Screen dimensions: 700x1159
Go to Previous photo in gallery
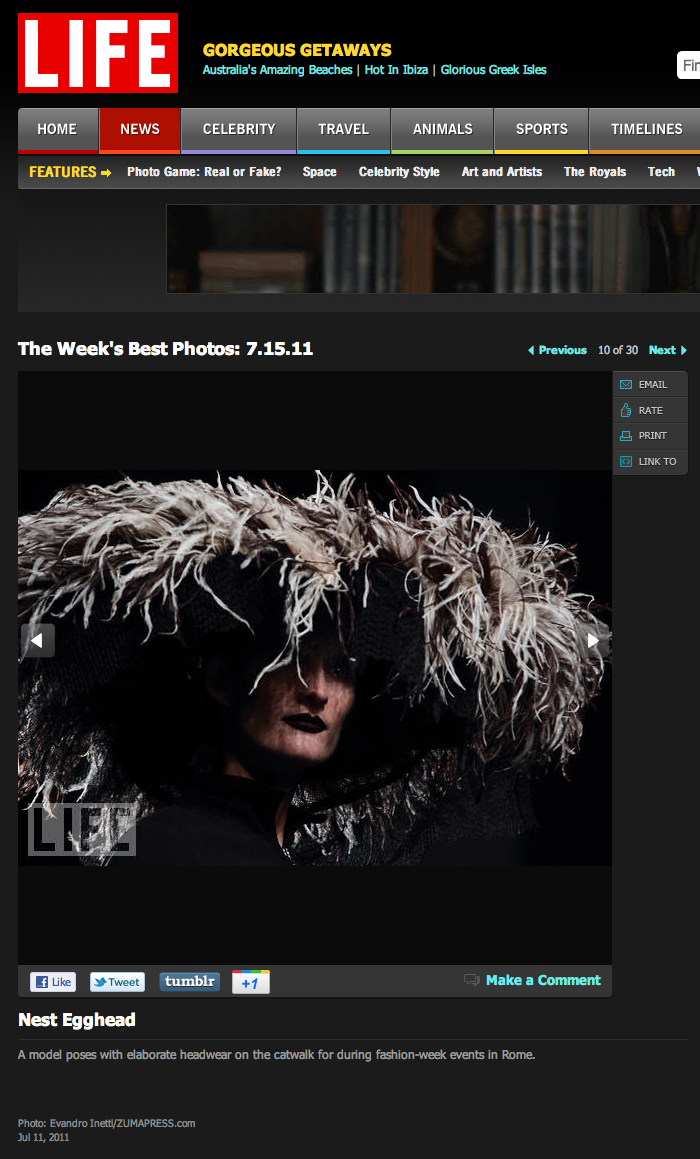pos(557,350)
